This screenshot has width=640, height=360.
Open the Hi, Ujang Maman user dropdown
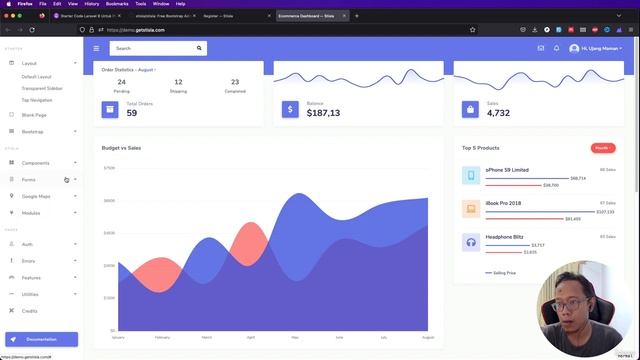[596, 49]
